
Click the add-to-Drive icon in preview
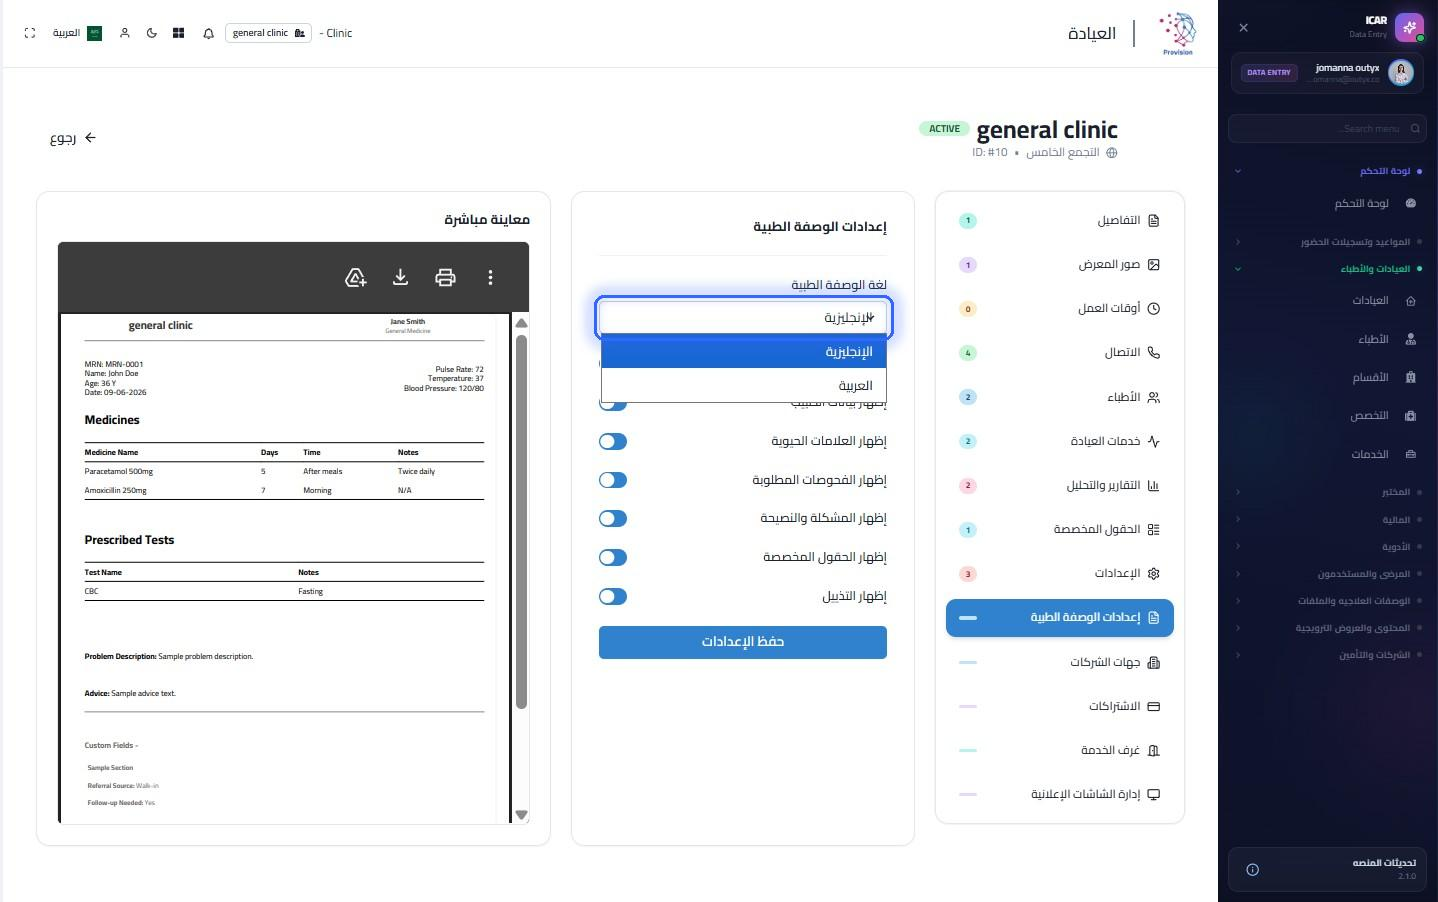click(x=355, y=277)
